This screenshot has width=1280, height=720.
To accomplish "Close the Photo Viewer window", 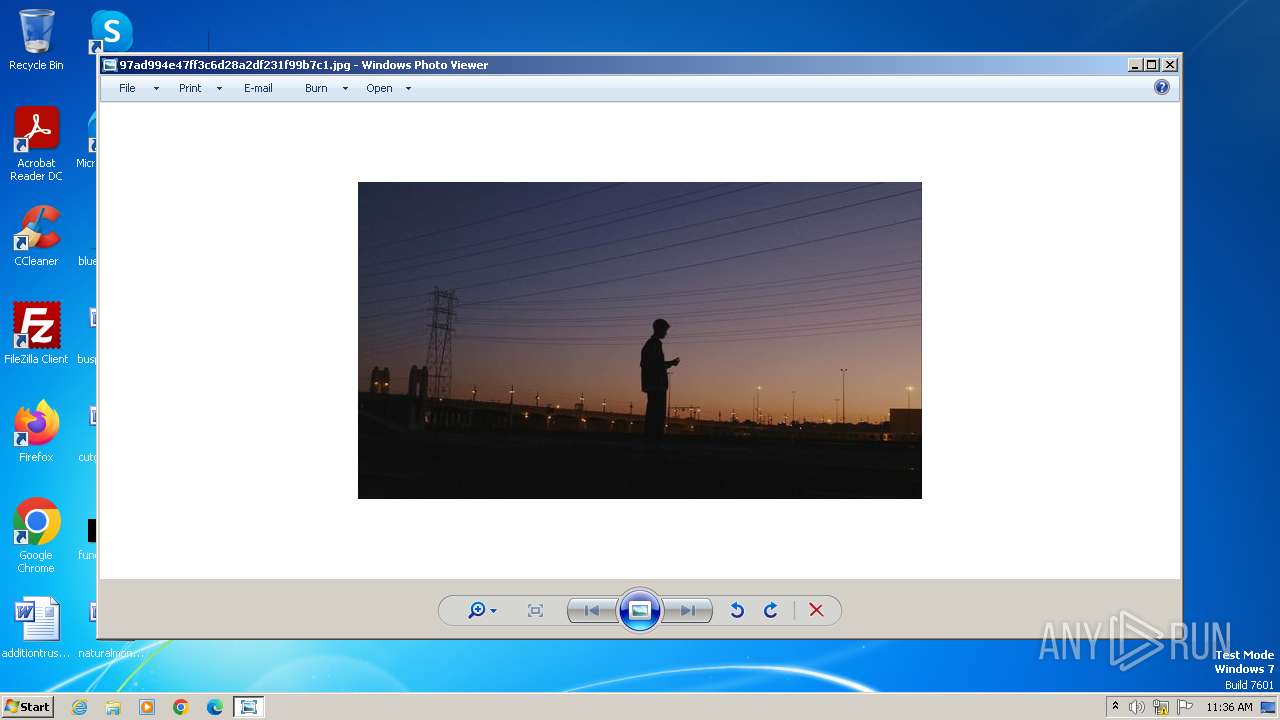I will [x=1170, y=65].
